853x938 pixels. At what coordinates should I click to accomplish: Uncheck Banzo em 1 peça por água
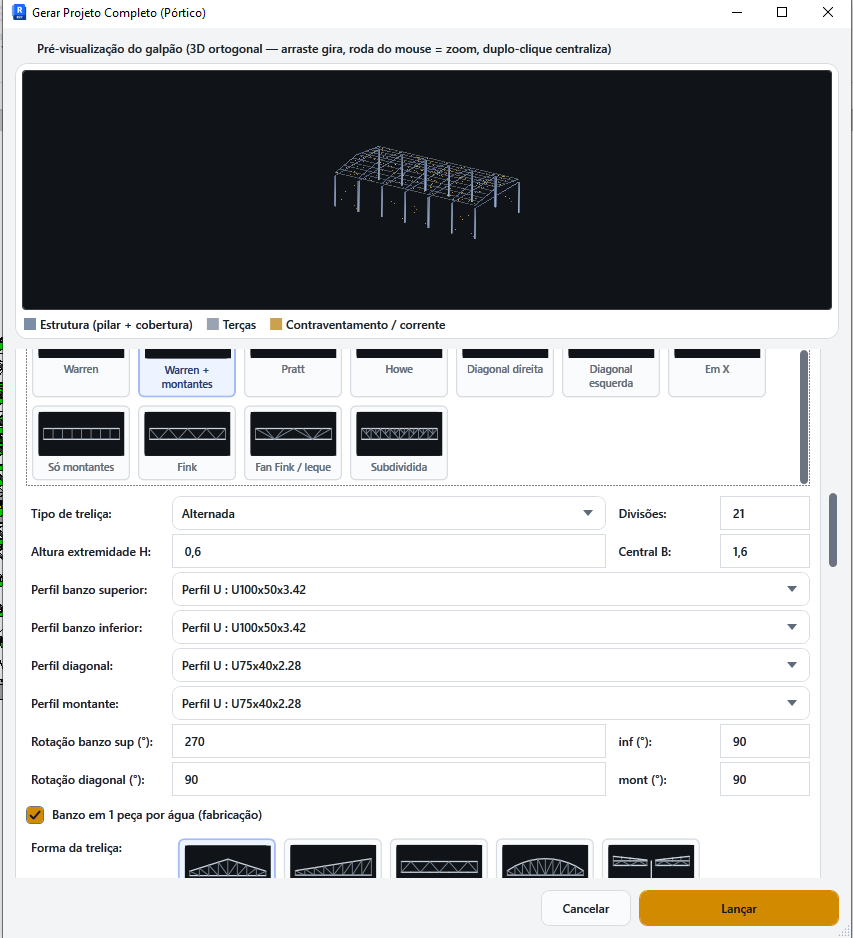pyautogui.click(x=35, y=815)
